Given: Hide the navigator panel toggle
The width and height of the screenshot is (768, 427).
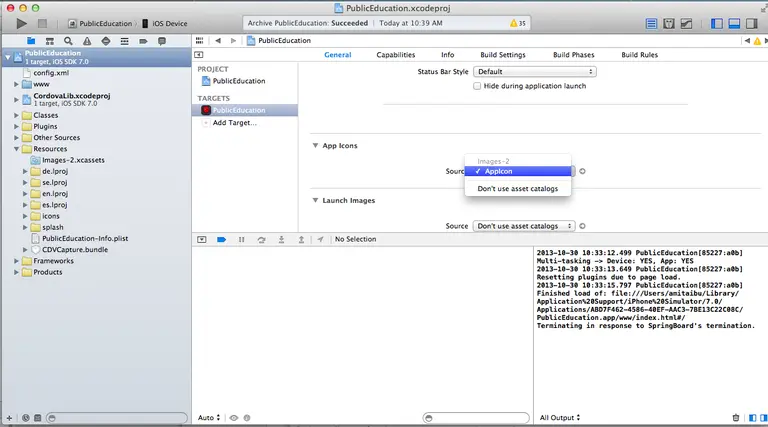Looking at the screenshot, I should click(716, 24).
